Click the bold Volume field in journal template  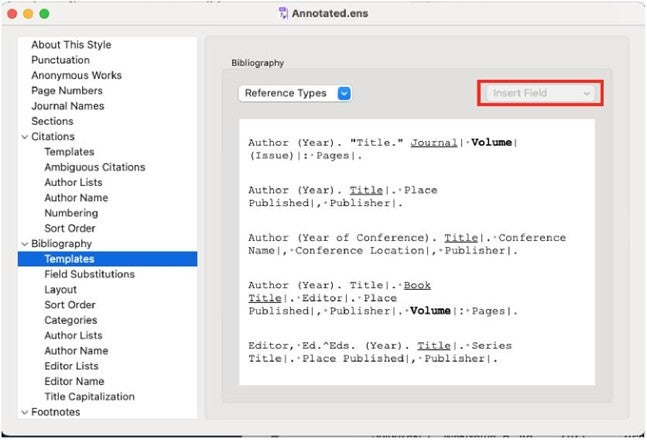click(x=491, y=142)
